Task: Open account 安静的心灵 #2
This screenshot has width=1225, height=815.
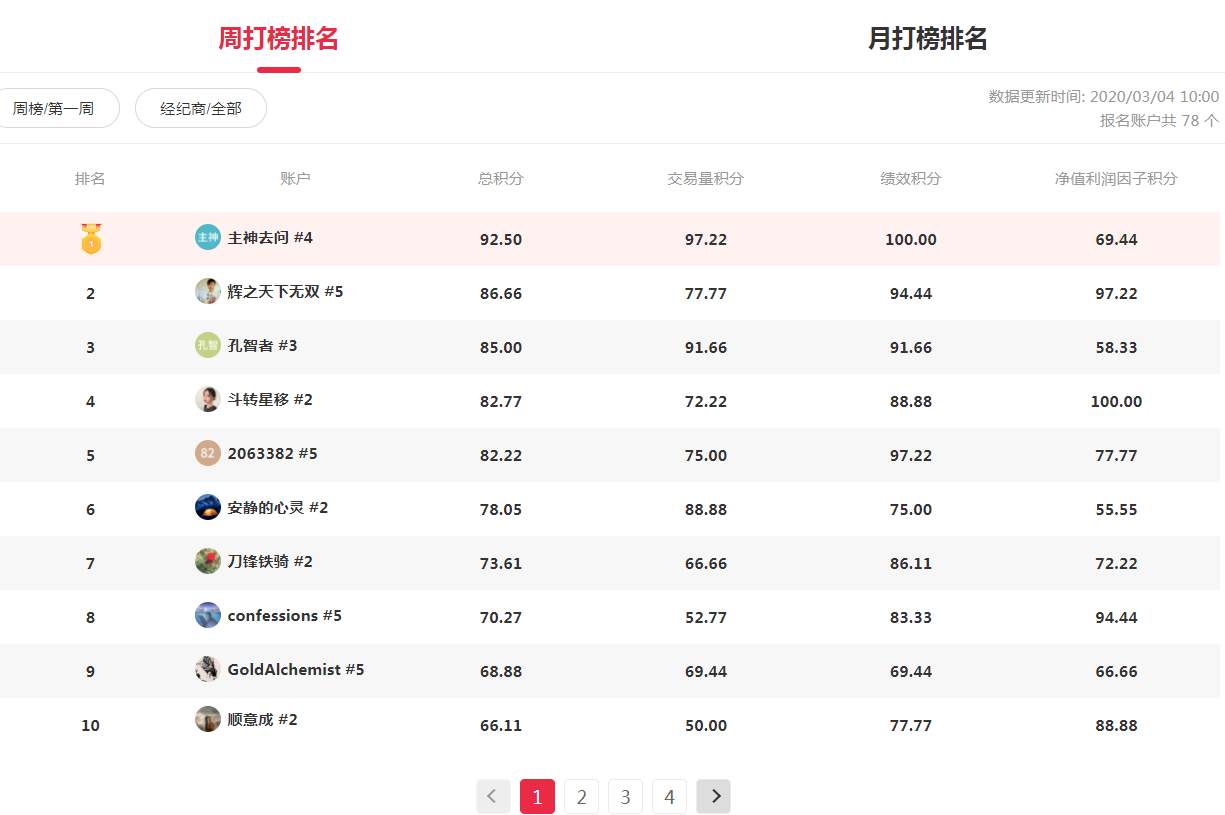Action: click(278, 508)
